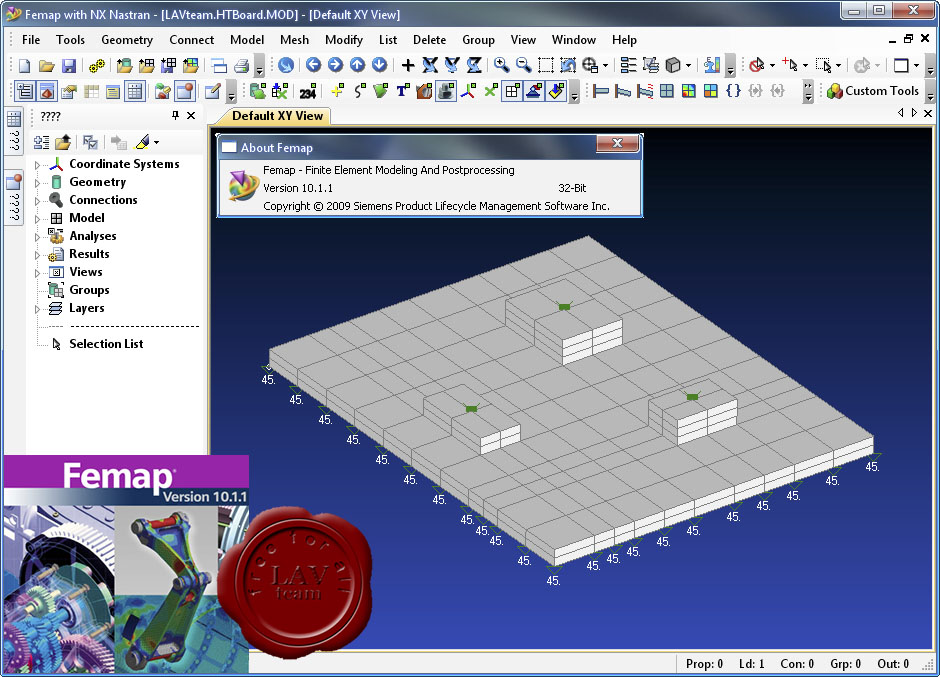Click the Ld: 1 status bar entry
The image size is (940, 677).
752,664
